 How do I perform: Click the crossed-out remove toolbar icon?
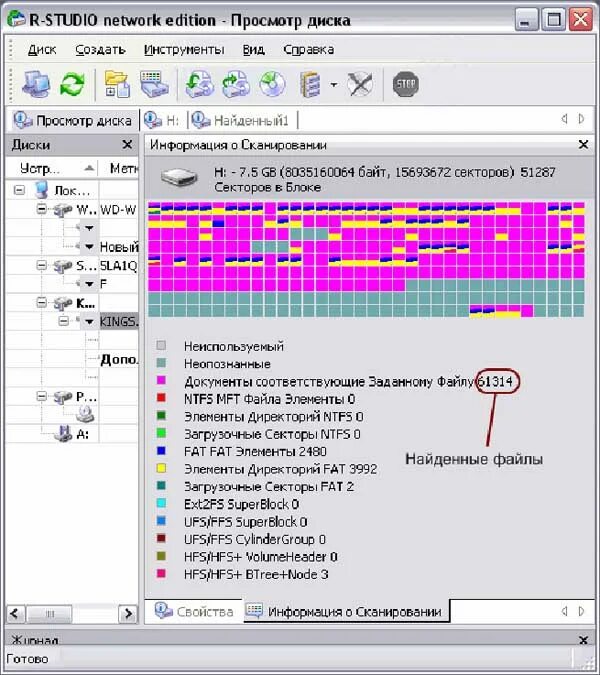tap(360, 84)
